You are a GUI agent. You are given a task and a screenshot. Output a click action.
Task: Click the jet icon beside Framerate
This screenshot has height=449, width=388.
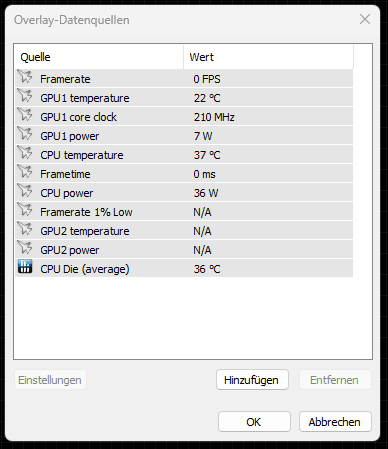(25, 77)
